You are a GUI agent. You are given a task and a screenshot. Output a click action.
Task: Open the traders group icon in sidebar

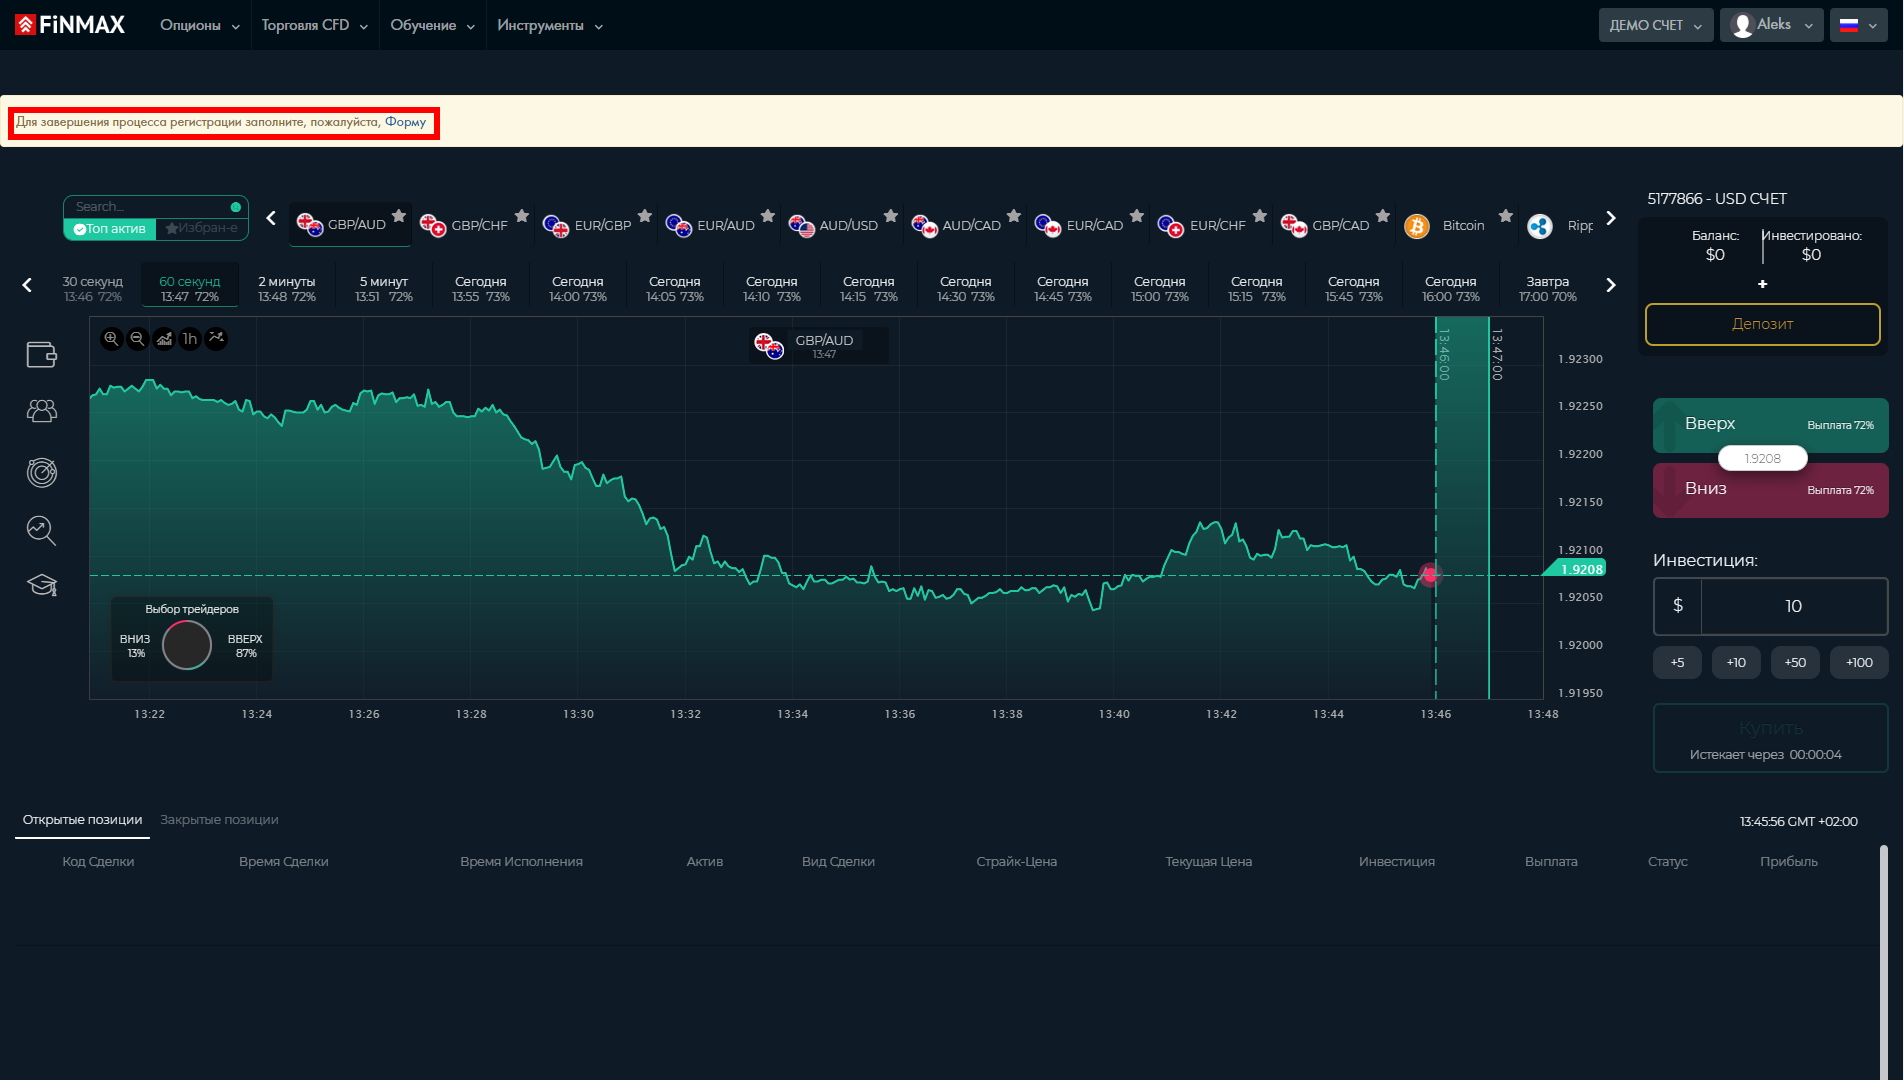point(41,411)
